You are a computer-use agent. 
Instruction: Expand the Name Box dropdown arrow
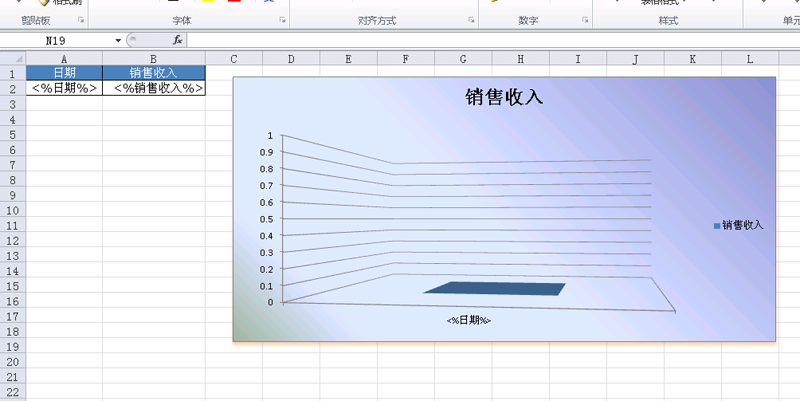pos(118,40)
